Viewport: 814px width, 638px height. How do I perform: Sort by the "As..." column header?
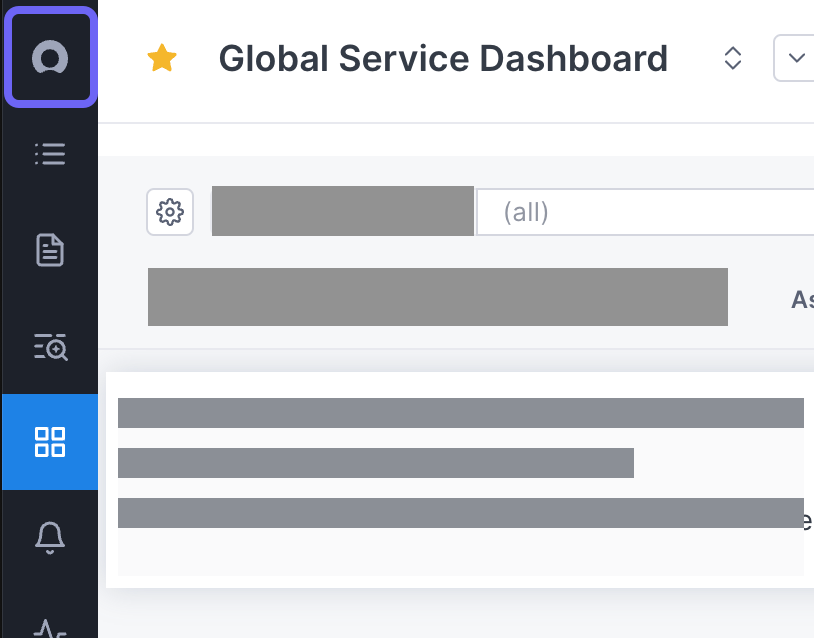[803, 297]
